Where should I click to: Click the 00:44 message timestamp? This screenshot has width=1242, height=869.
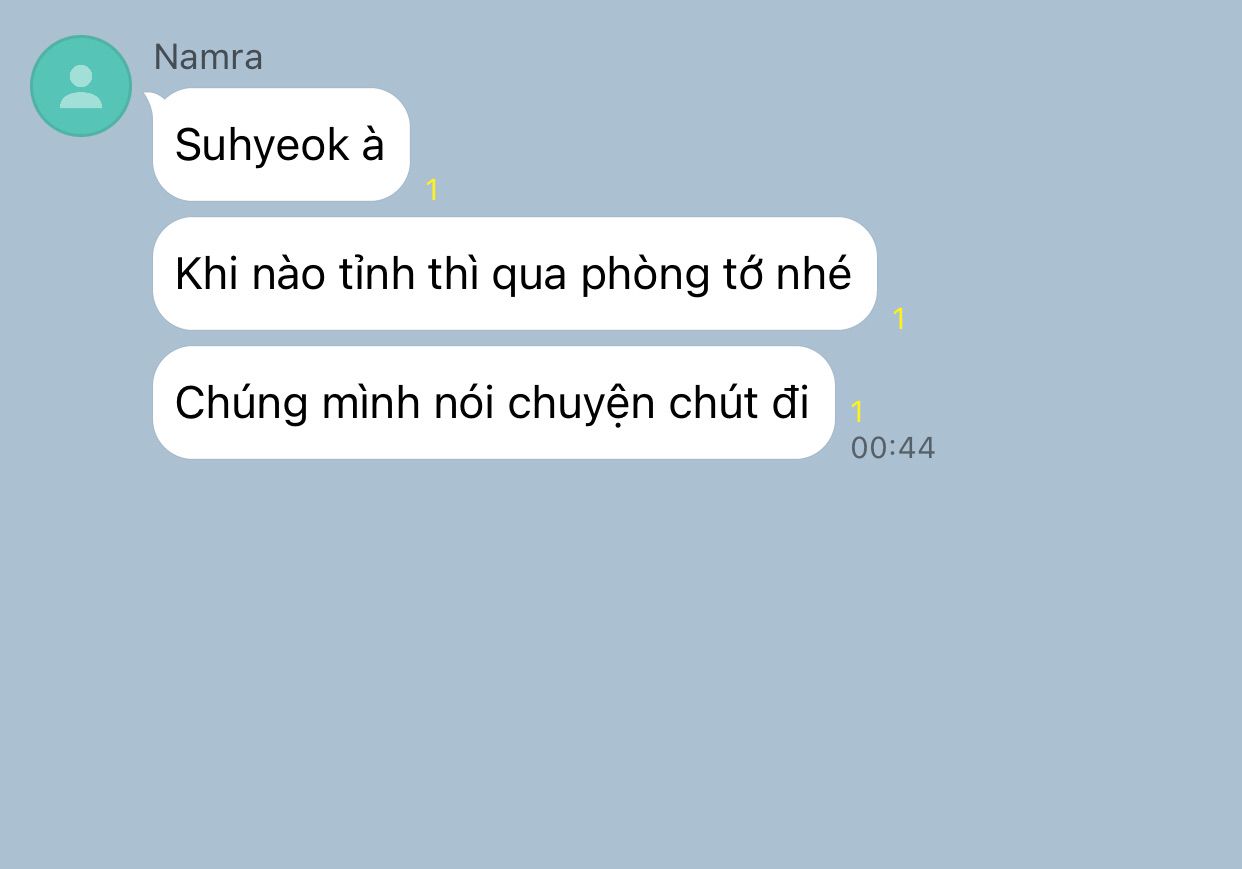coord(893,448)
